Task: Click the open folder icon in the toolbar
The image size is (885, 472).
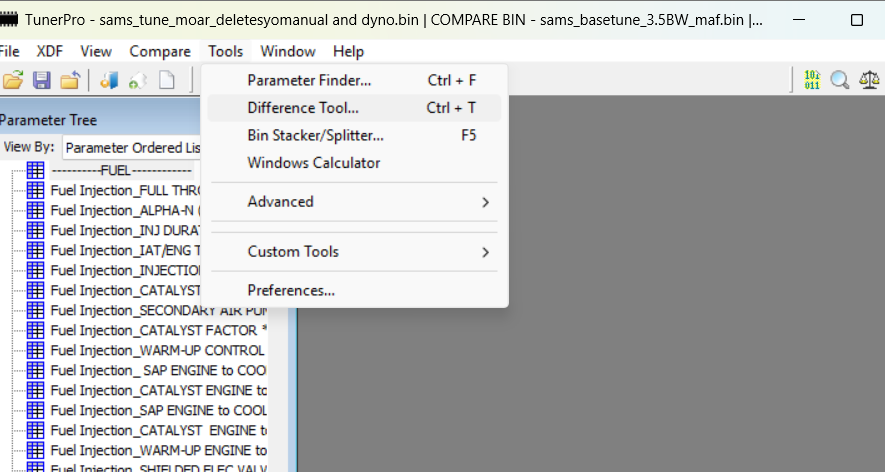Action: 13,80
